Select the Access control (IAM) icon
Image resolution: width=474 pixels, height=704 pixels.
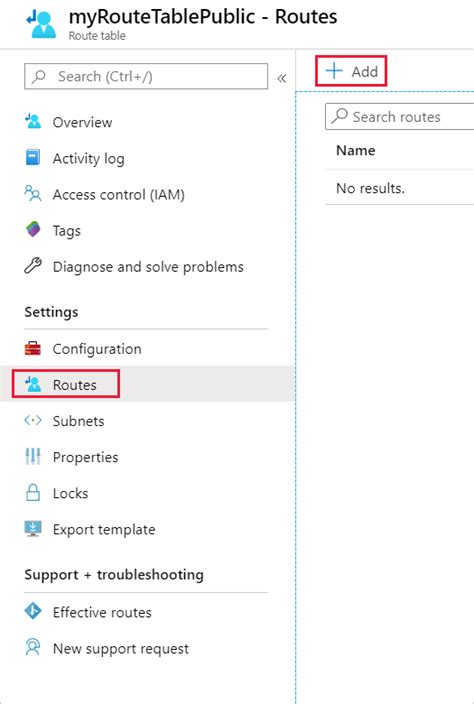coord(33,194)
